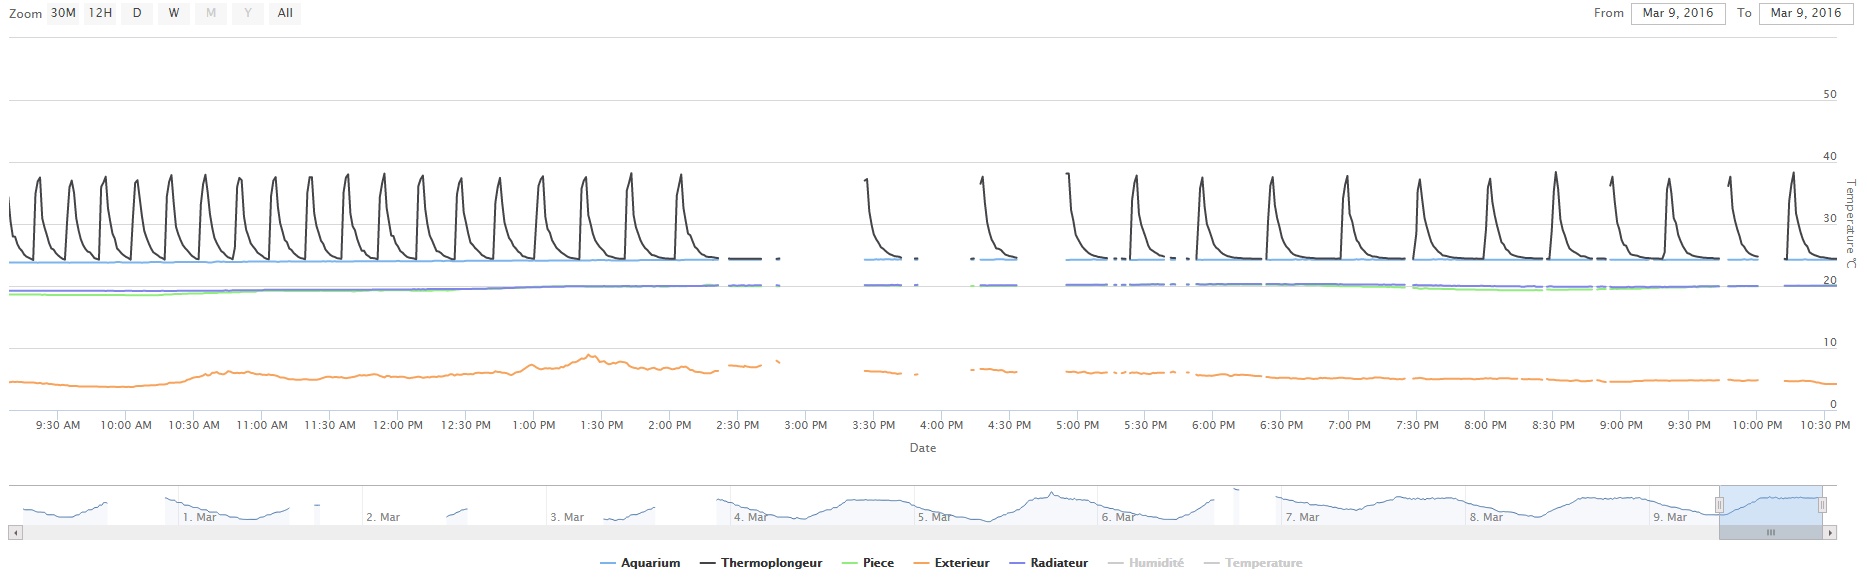Click the navigator scrollbar right arrow
This screenshot has height=577, width=1867.
[x=1831, y=533]
